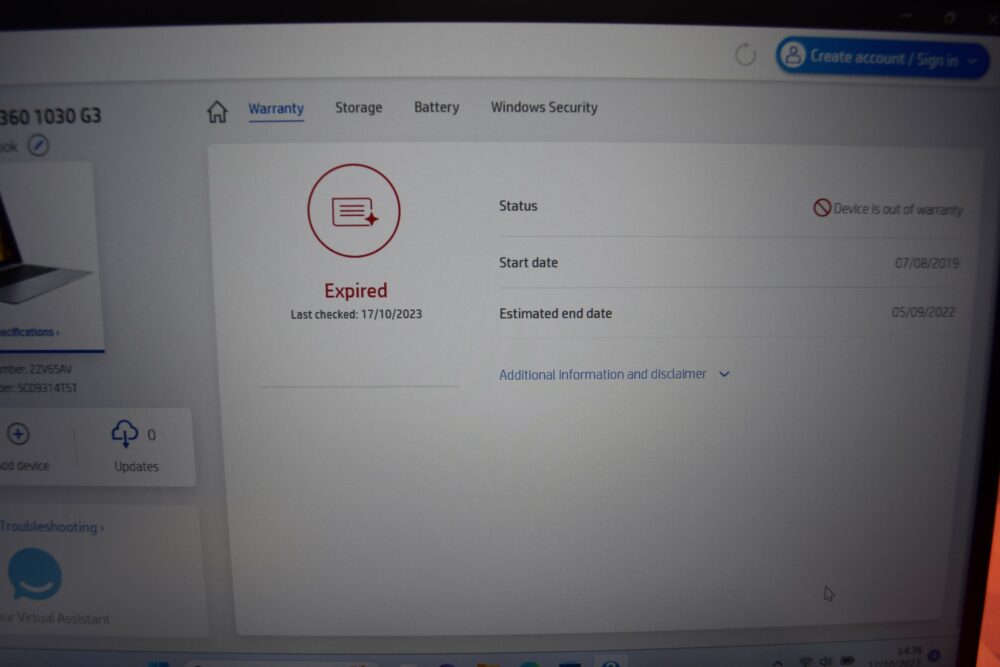Screen dimensions: 1000x667
Task: Click the Updates label
Action: pos(136,466)
